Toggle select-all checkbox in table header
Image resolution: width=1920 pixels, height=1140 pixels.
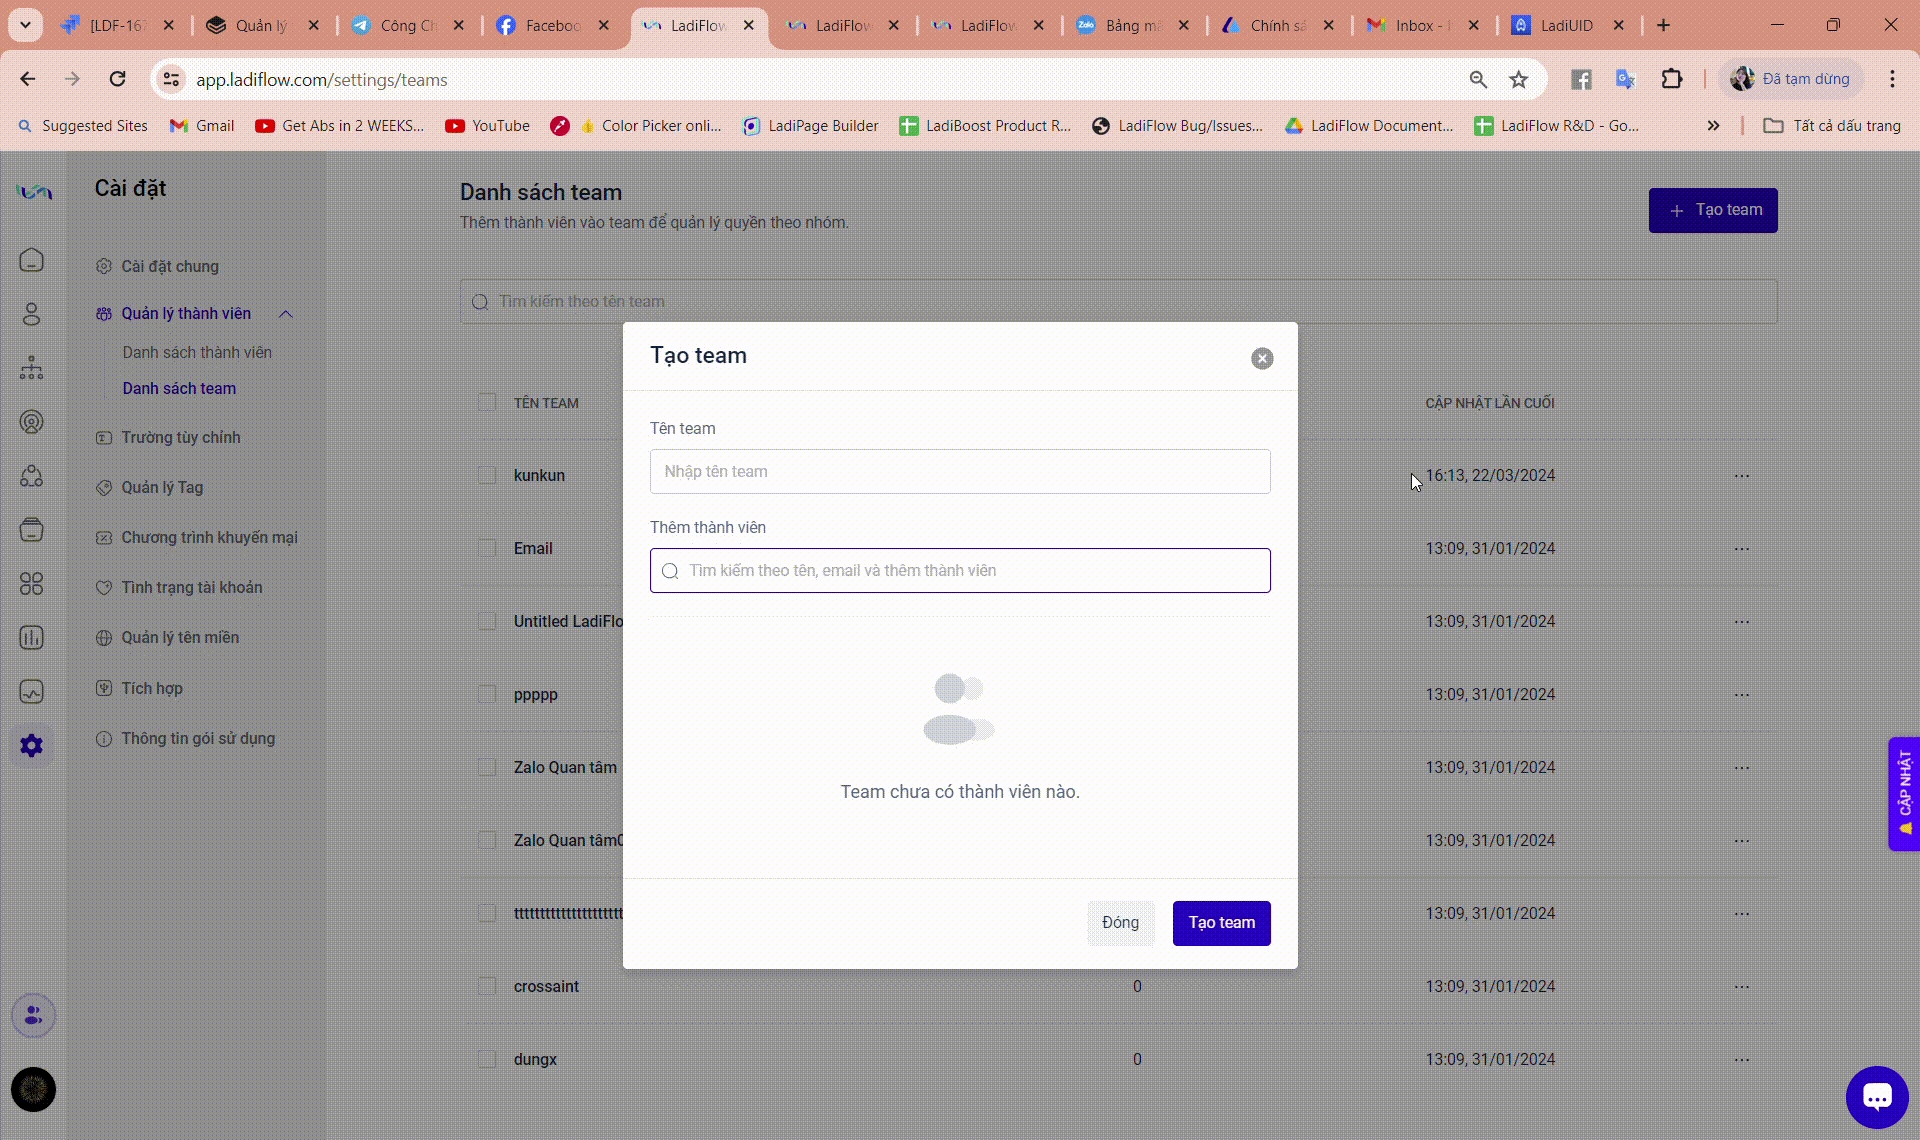point(487,403)
